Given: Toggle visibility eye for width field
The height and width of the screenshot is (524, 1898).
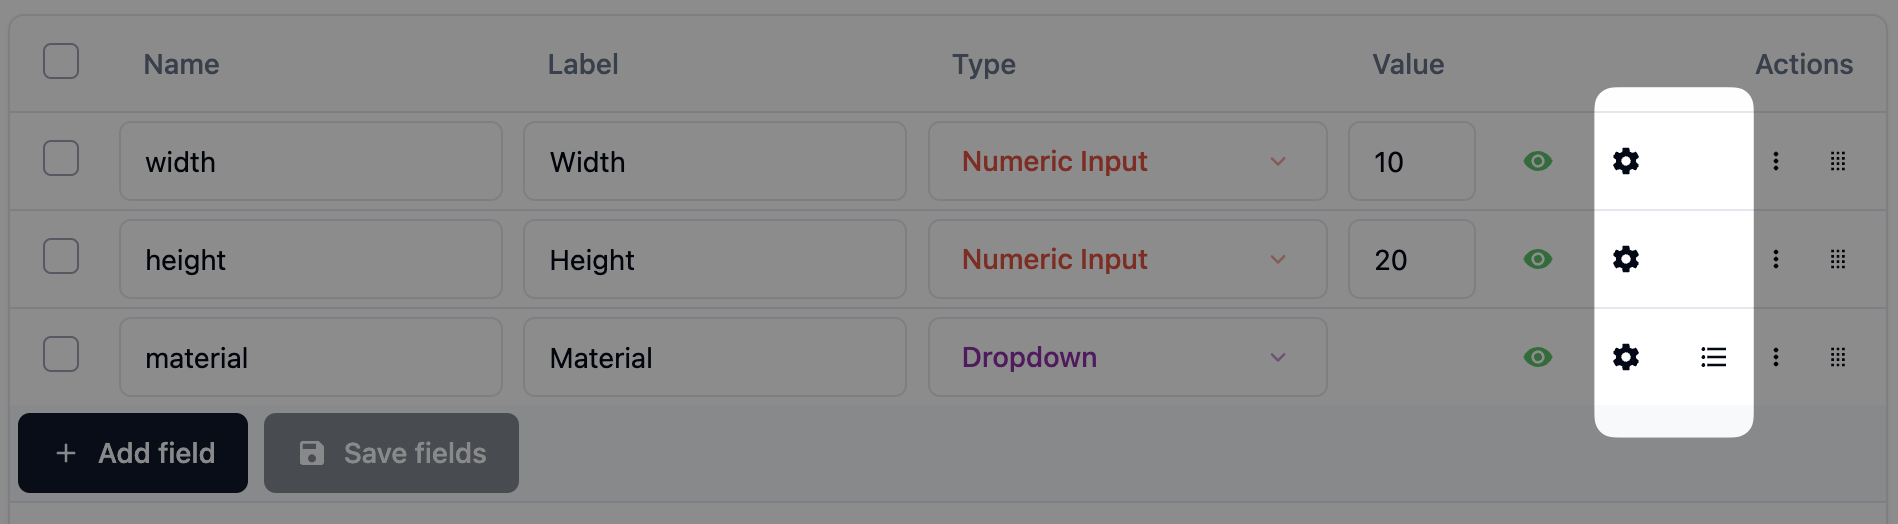Looking at the screenshot, I should (1538, 161).
